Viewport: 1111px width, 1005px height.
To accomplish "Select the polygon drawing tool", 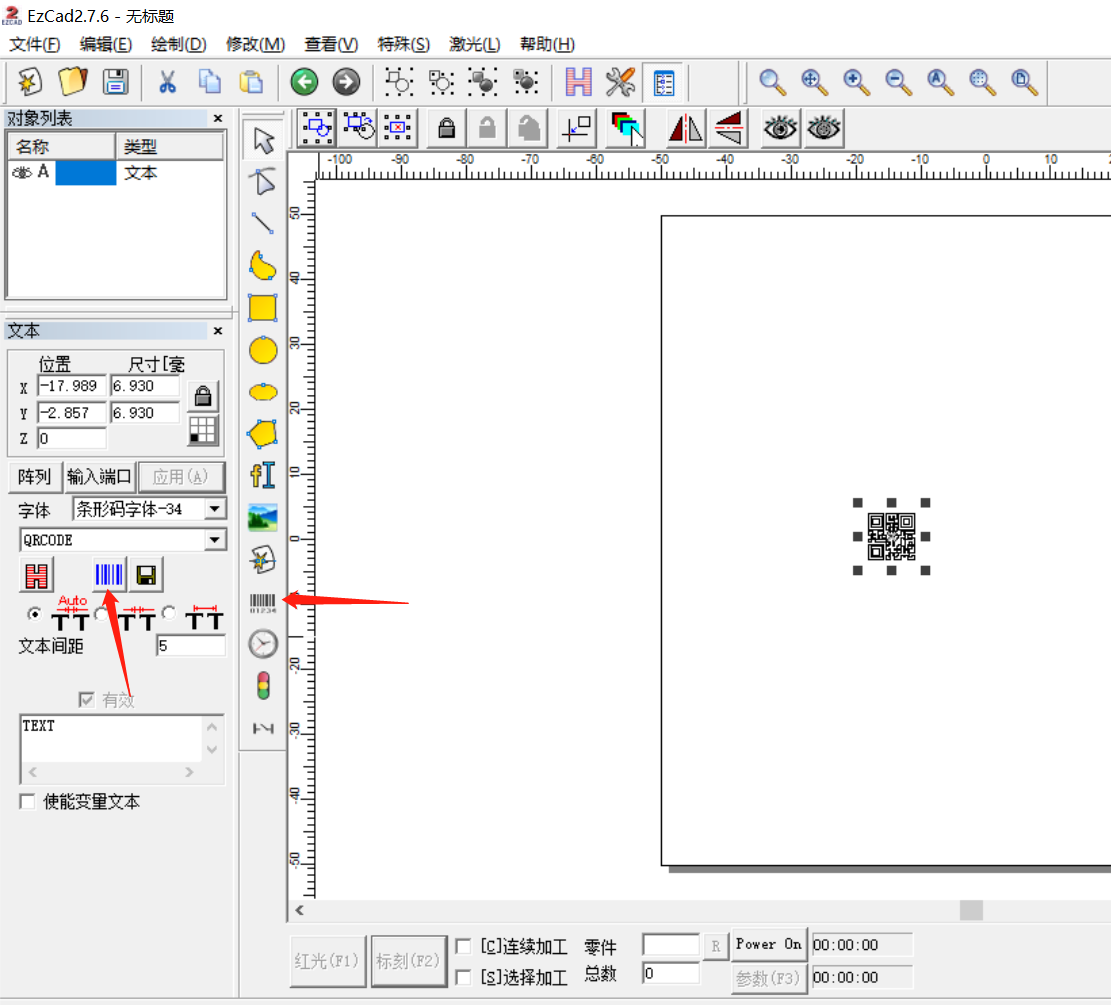I will (x=263, y=434).
